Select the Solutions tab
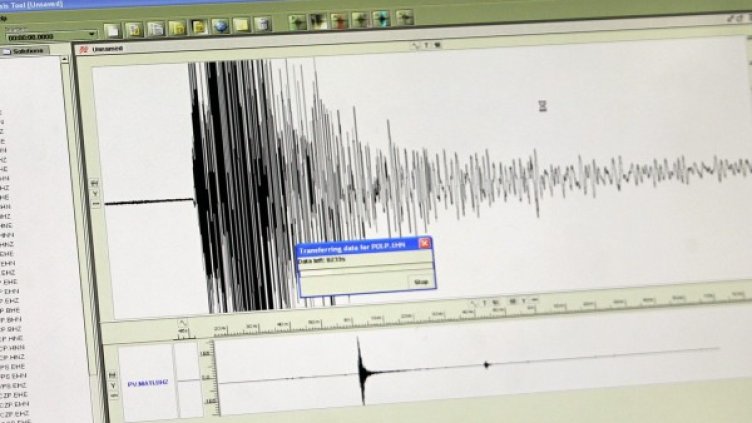The height and width of the screenshot is (423, 752). click(28, 50)
